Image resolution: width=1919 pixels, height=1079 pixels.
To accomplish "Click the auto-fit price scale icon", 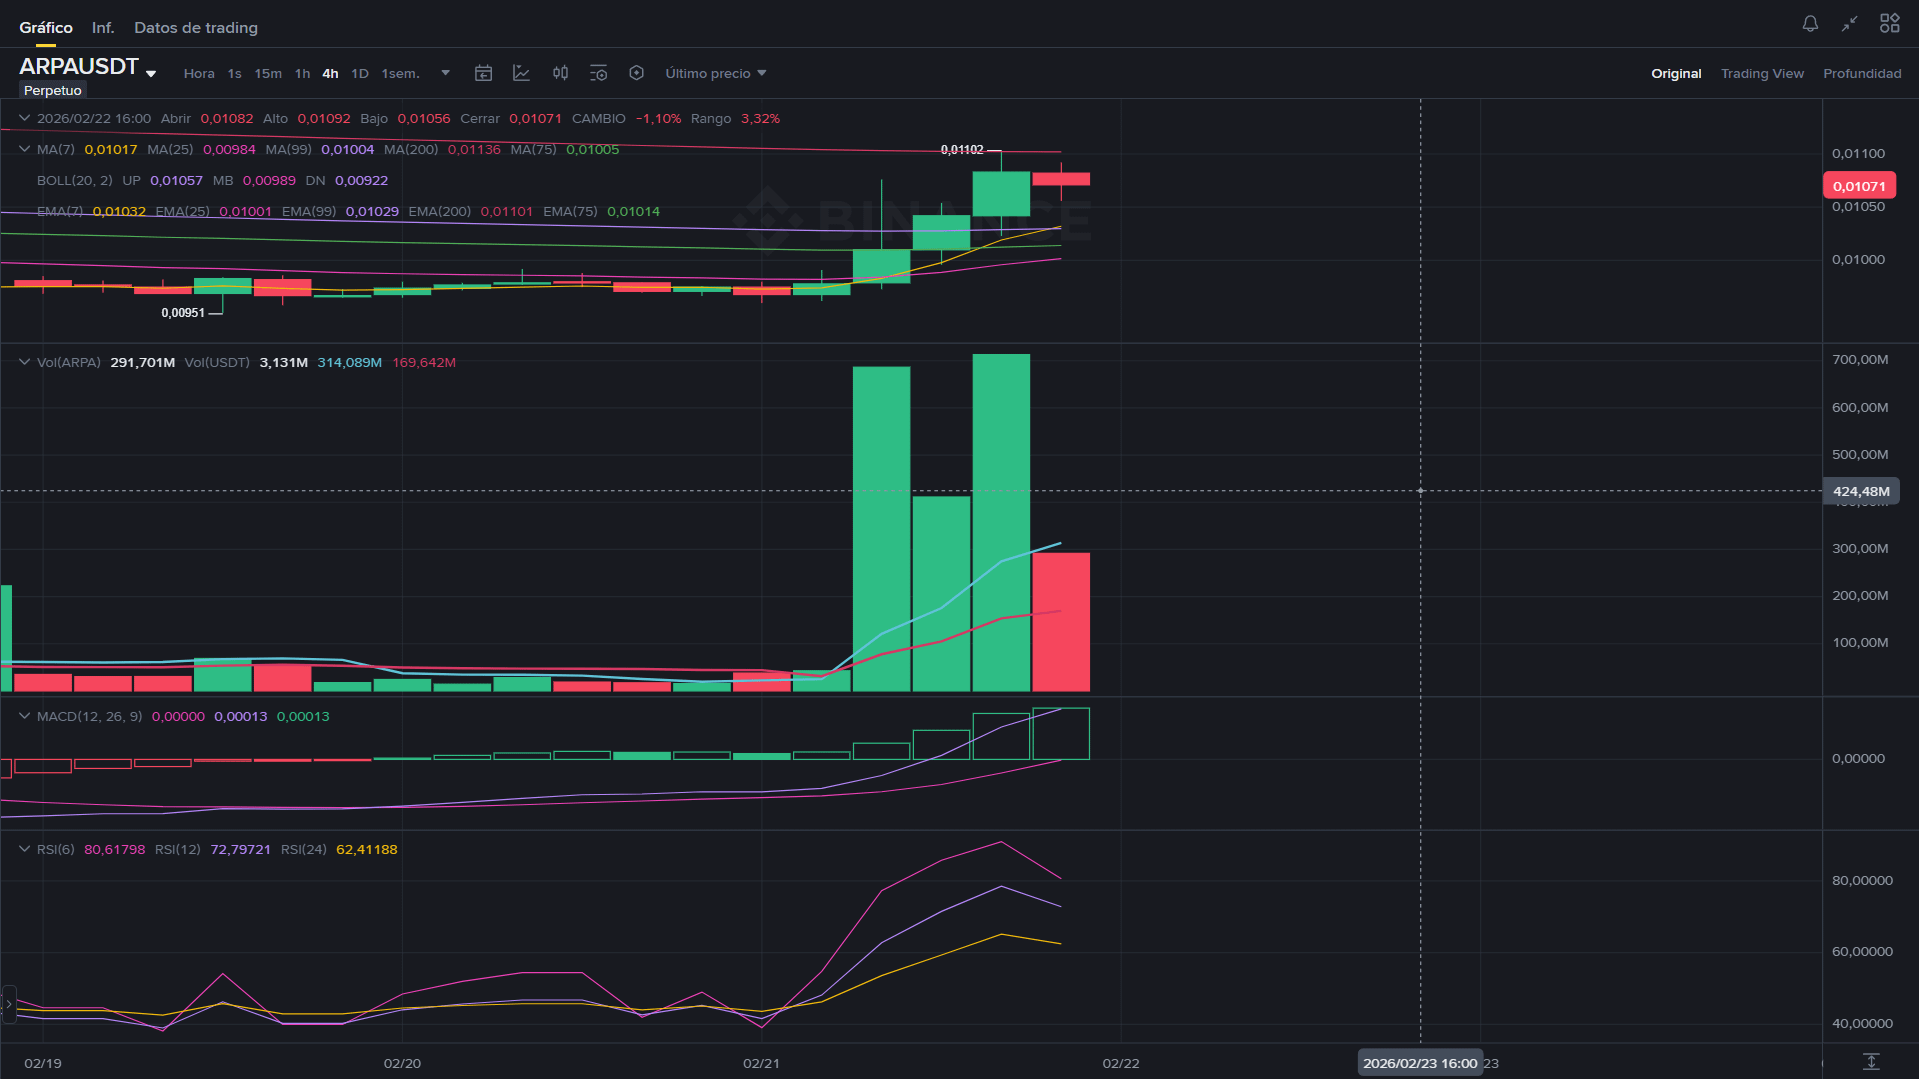I will coord(1871,1061).
